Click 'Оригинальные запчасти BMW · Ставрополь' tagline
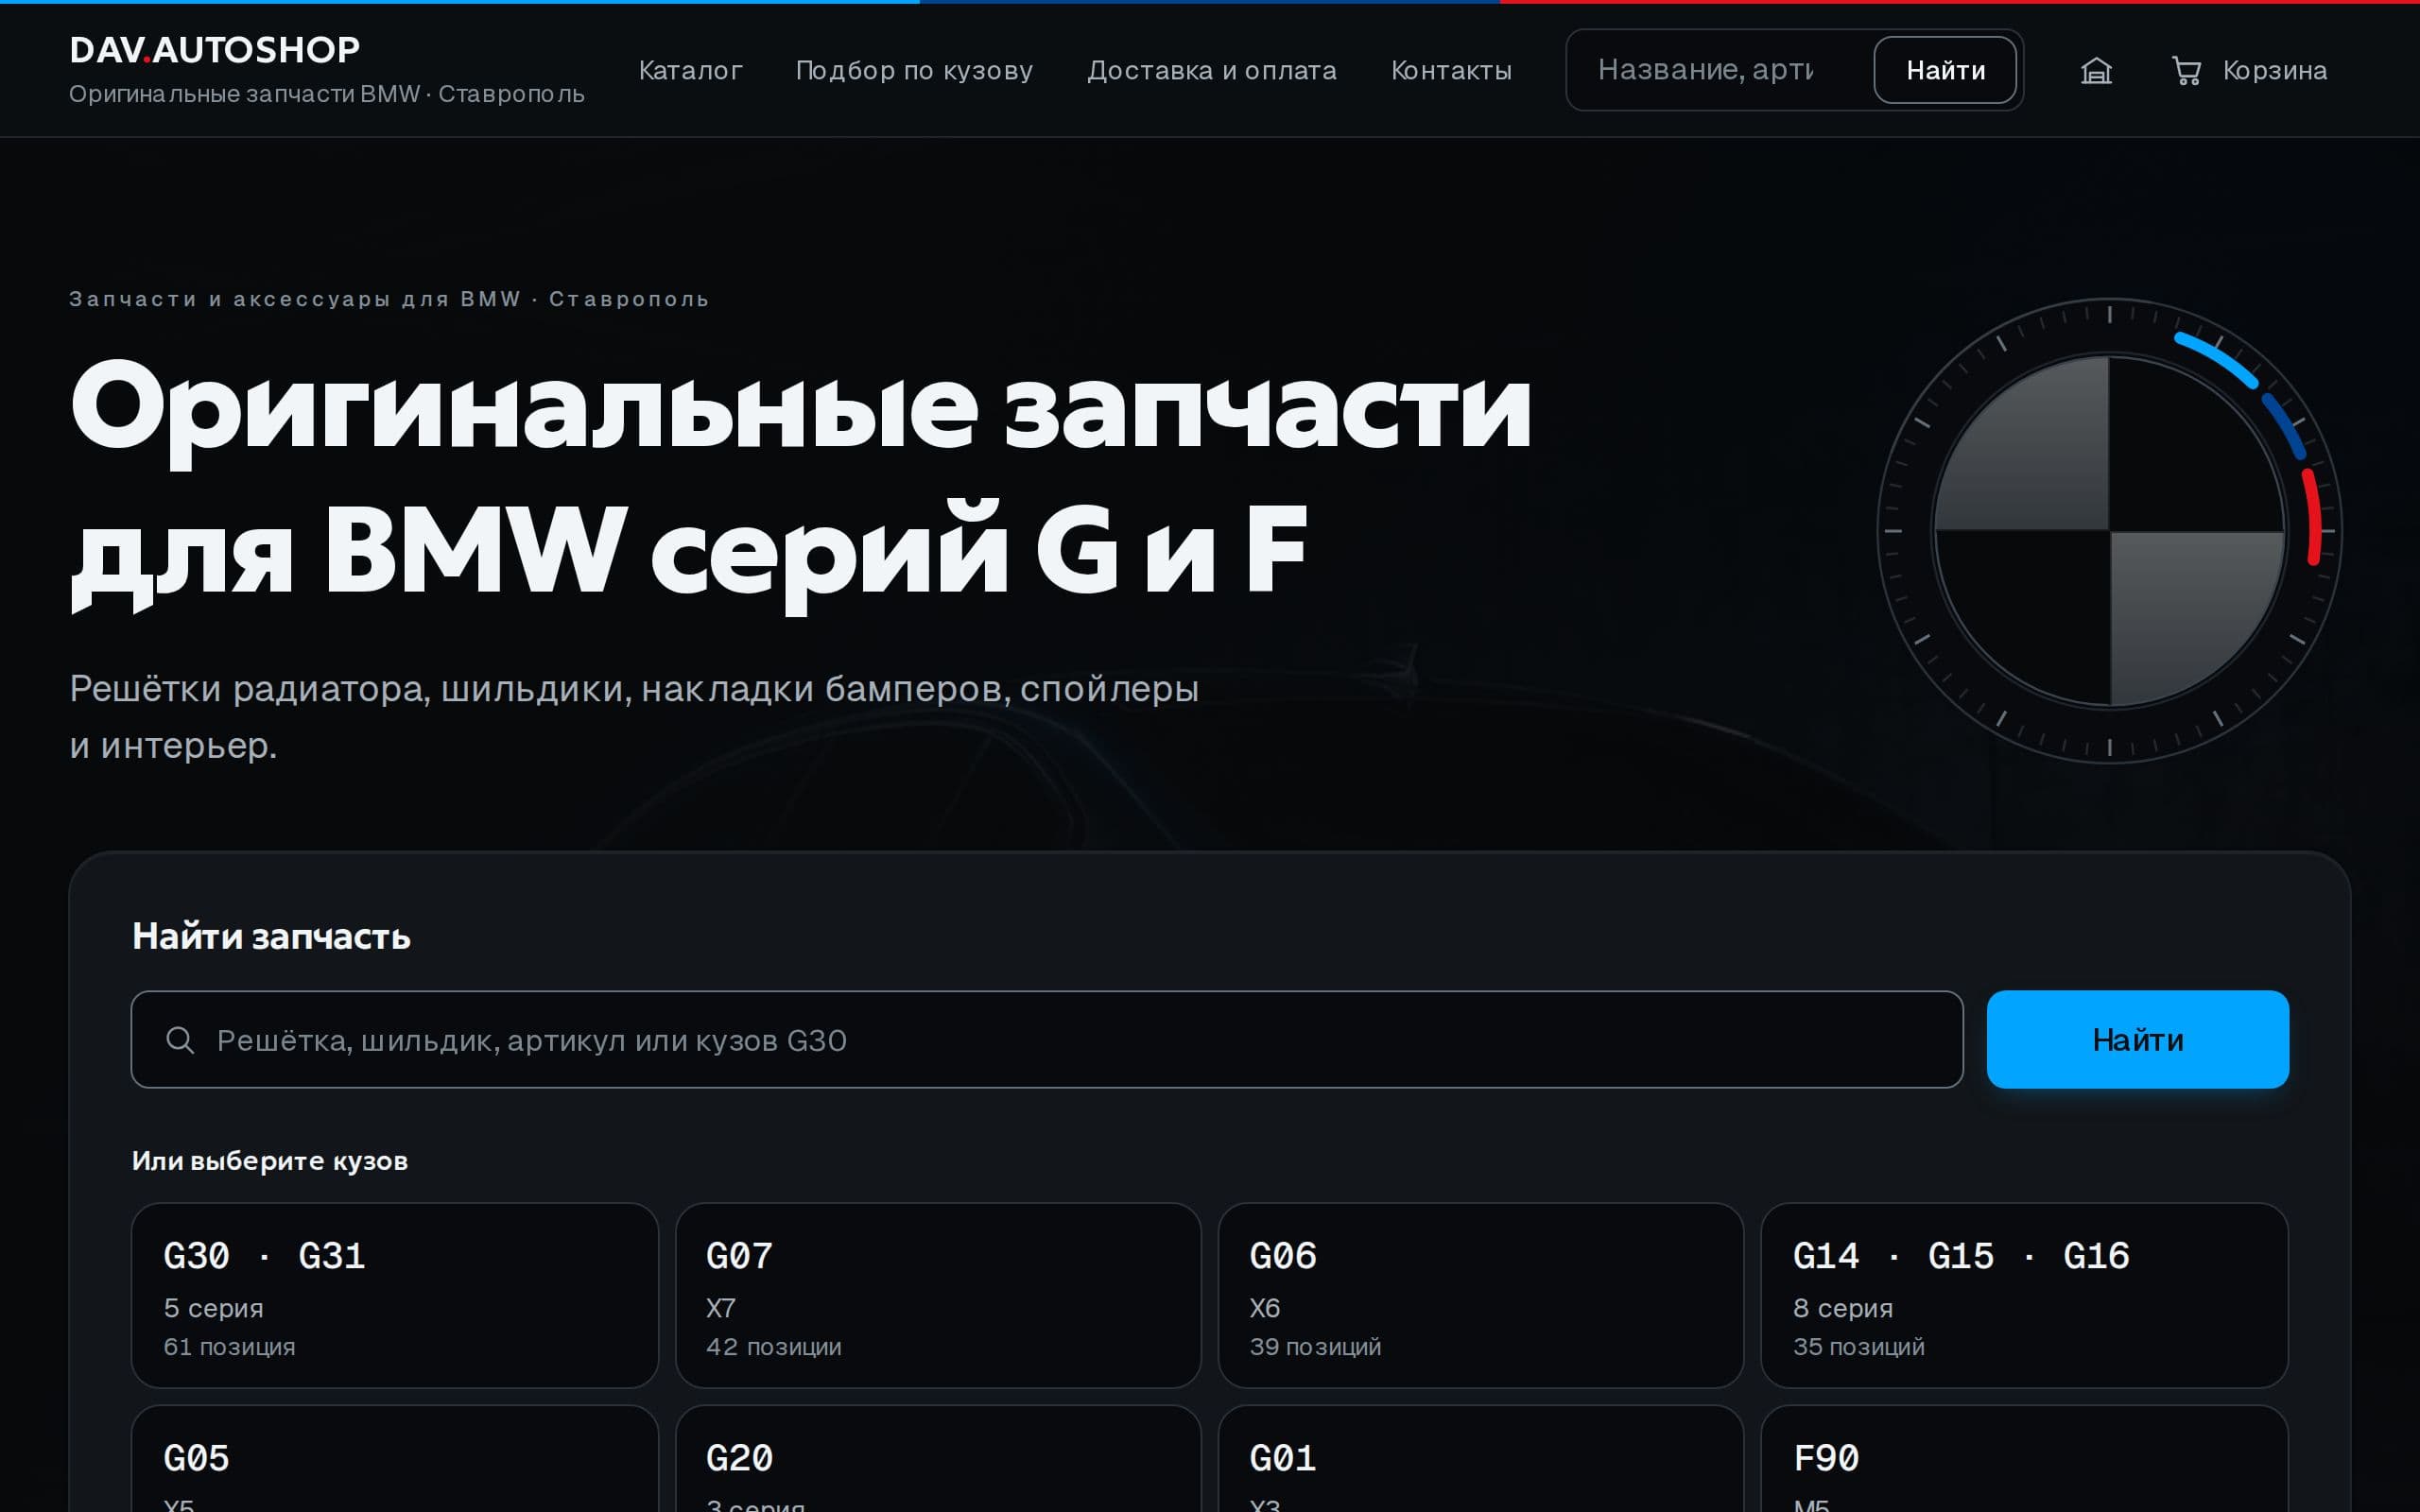This screenshot has height=1512, width=2420. point(327,94)
